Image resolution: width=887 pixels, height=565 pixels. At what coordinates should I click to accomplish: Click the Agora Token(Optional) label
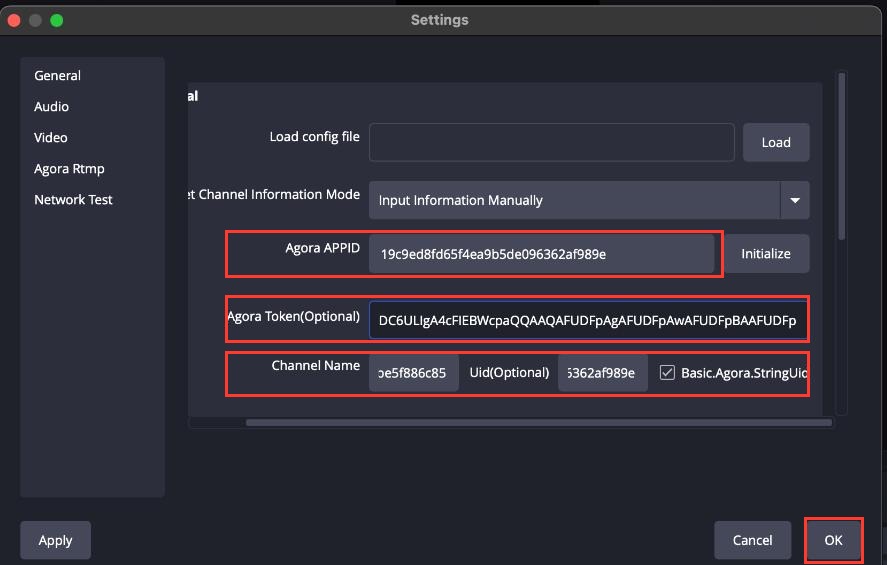294,316
